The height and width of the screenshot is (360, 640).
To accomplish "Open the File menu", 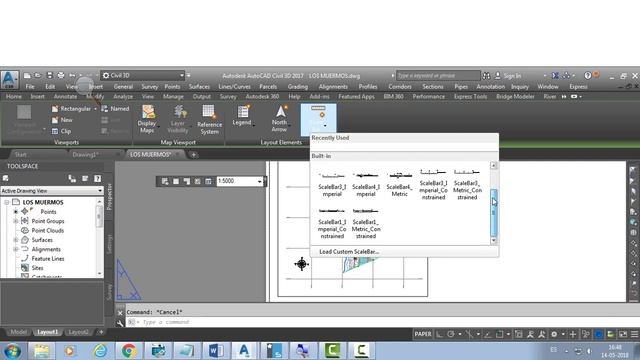I will (30, 87).
